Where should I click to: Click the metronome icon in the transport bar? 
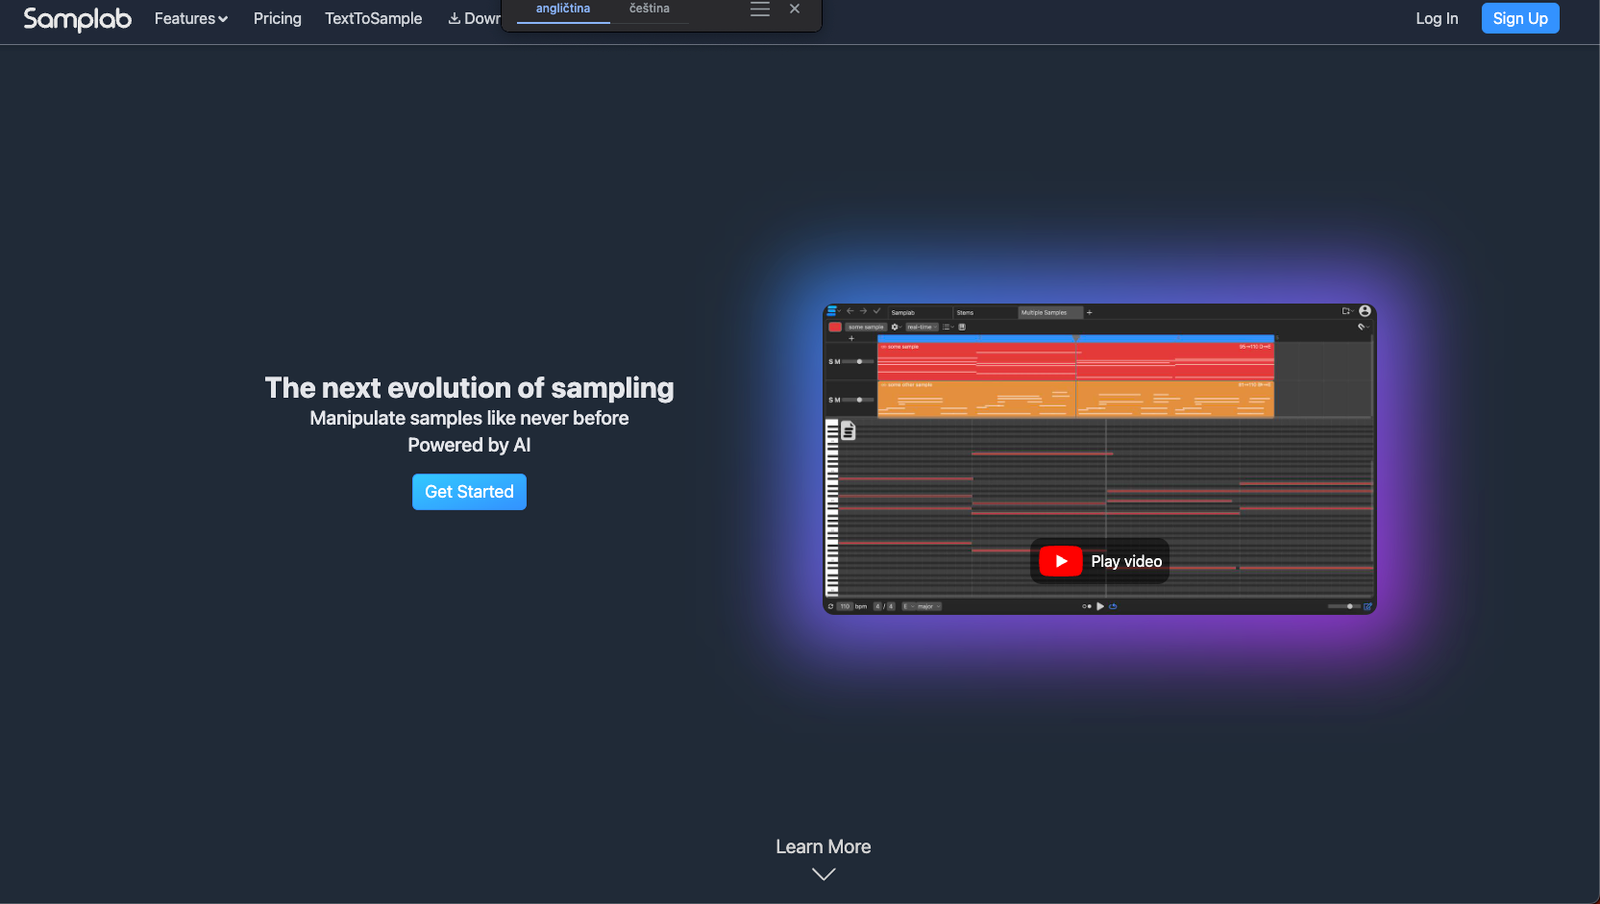pyautogui.click(x=1087, y=606)
